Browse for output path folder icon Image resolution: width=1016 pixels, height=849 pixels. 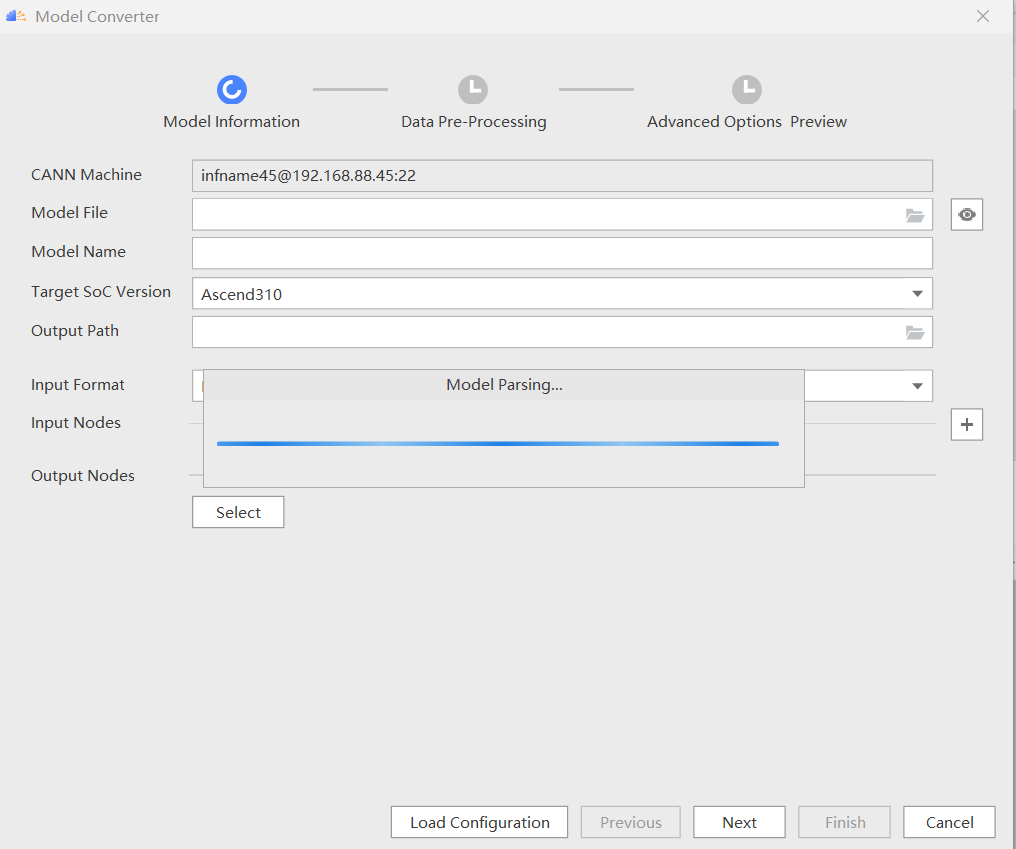coord(914,333)
